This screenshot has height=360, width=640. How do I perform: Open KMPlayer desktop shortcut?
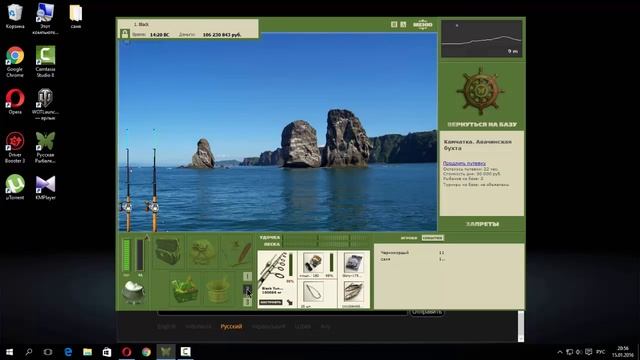point(45,187)
